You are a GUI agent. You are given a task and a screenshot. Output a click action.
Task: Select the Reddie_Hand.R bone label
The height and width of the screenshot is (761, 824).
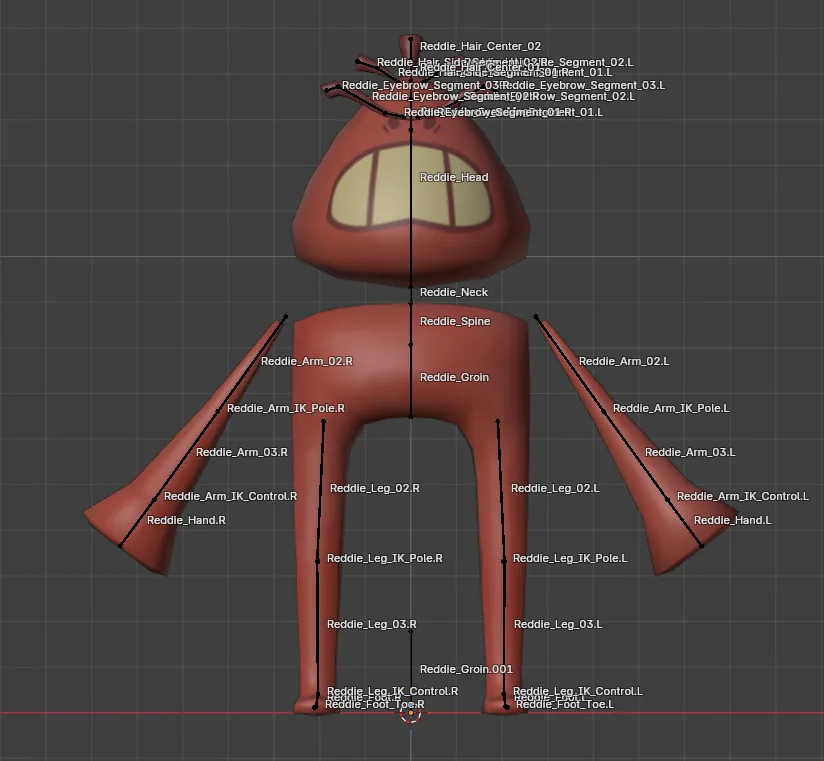(x=186, y=520)
